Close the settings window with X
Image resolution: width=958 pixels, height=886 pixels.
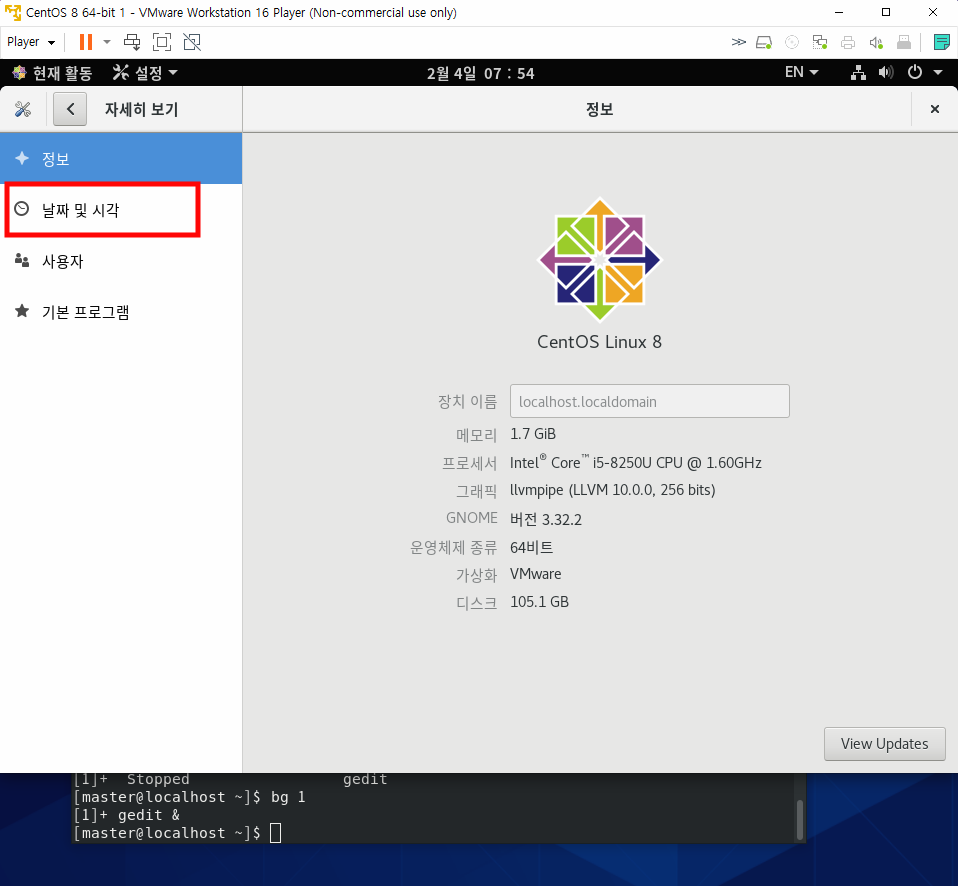point(934,109)
